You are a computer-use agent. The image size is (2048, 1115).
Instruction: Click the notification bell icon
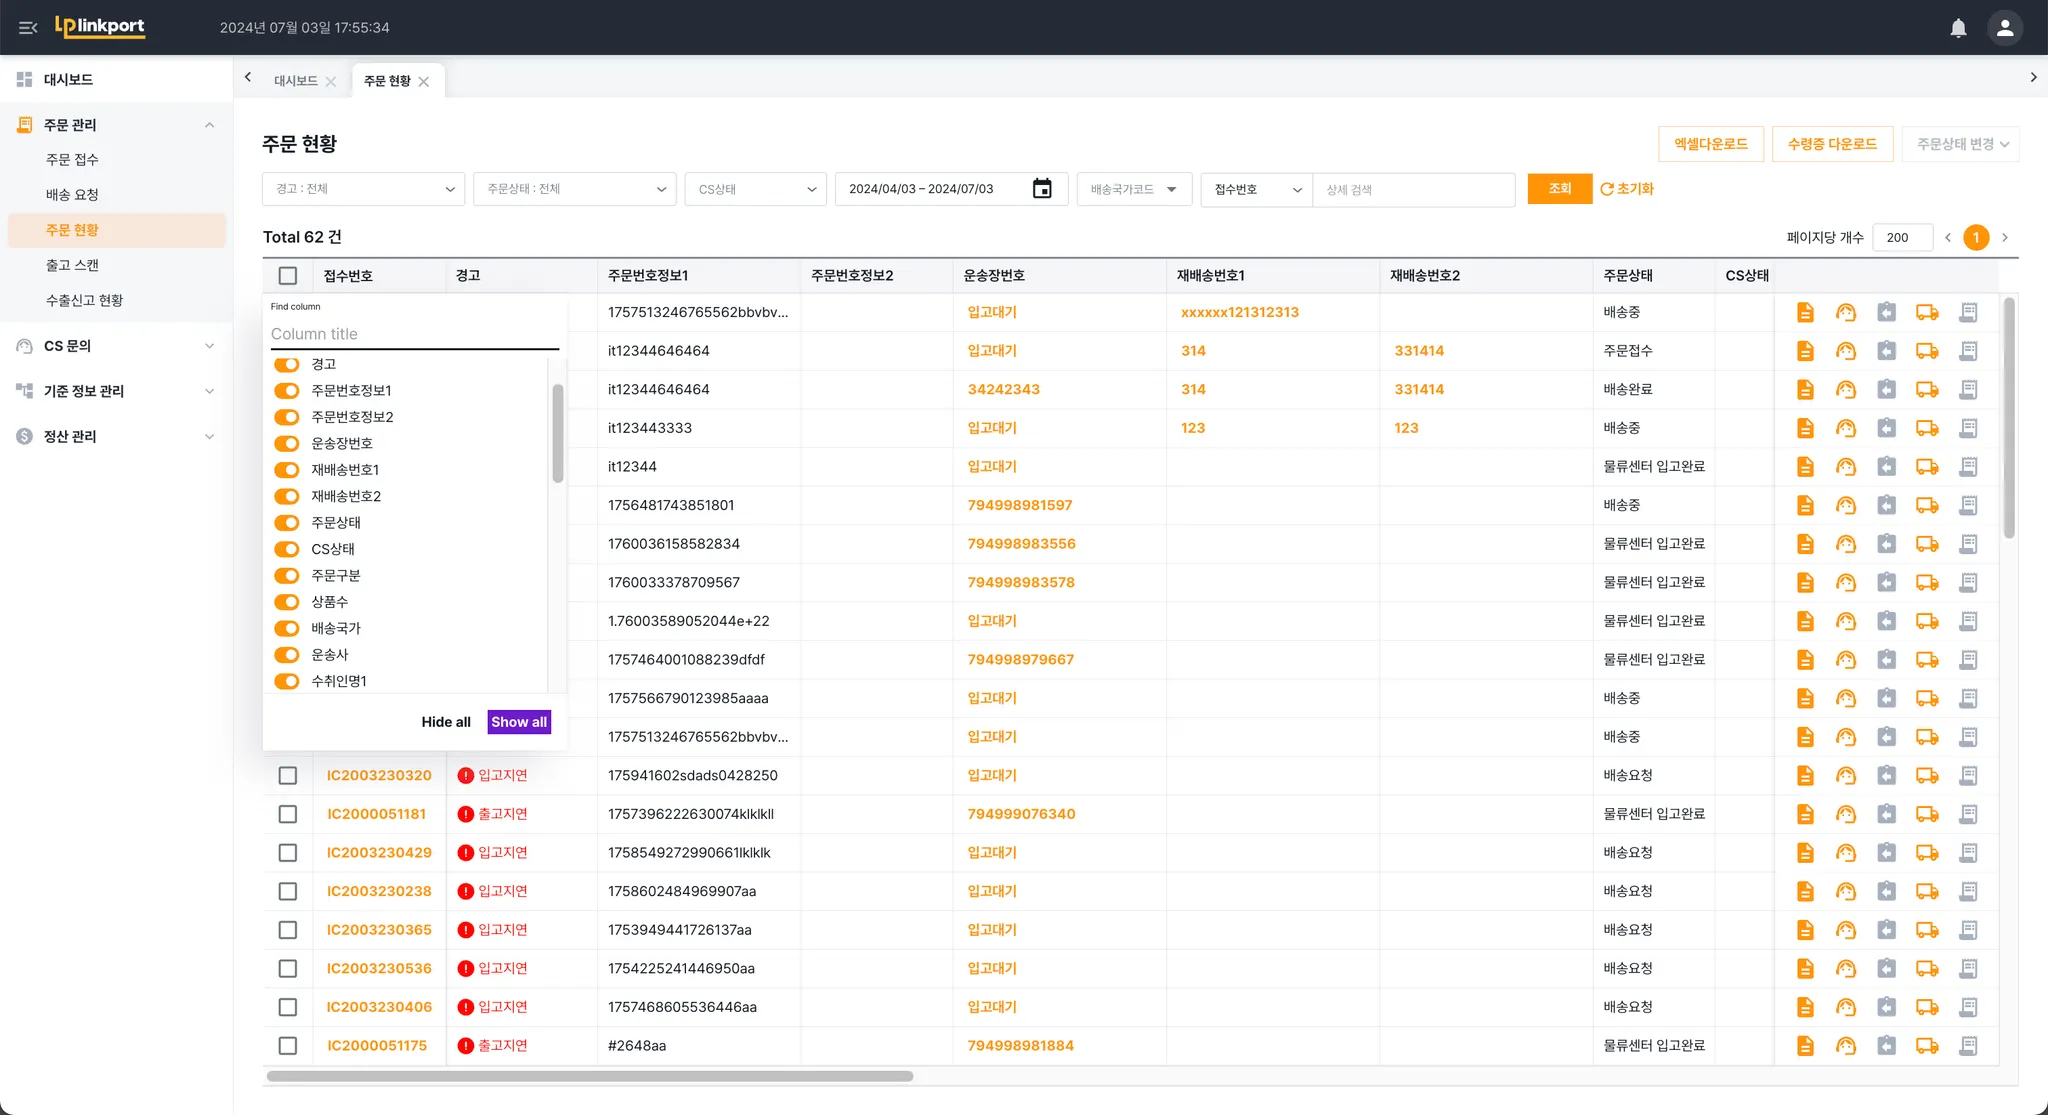tap(1958, 28)
